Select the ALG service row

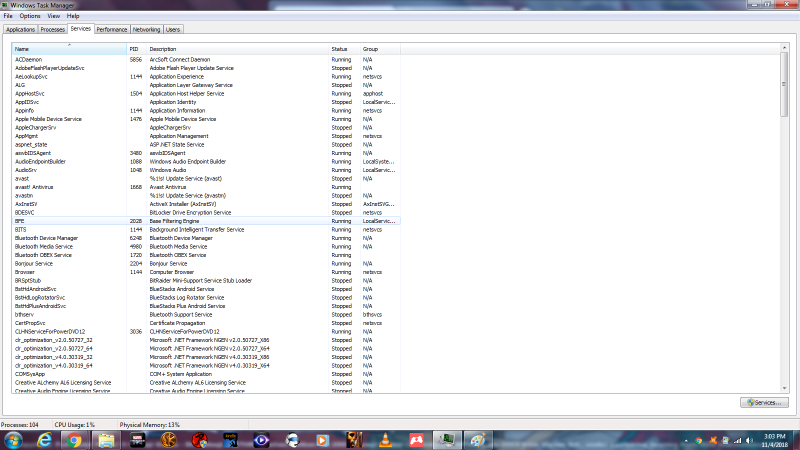[x=206, y=85]
